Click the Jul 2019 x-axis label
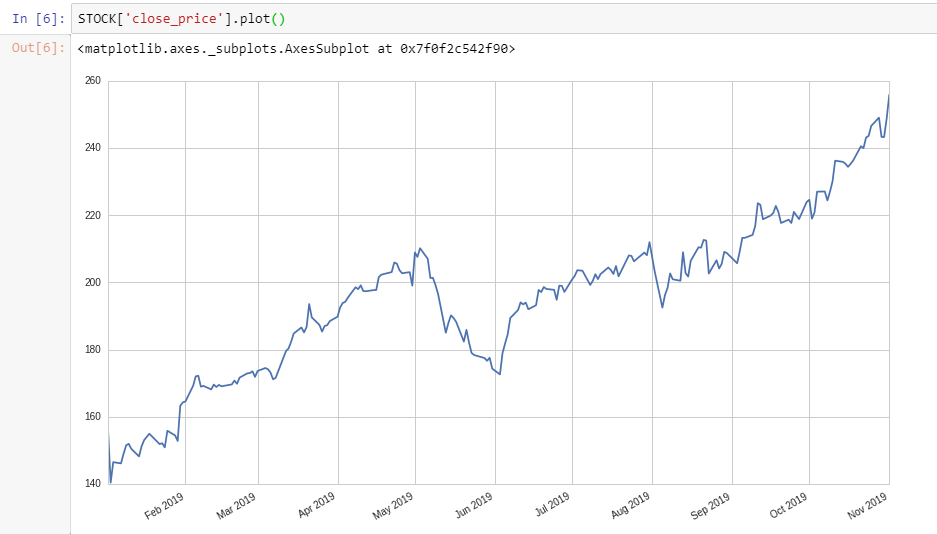The height and width of the screenshot is (534, 937). pos(552,505)
